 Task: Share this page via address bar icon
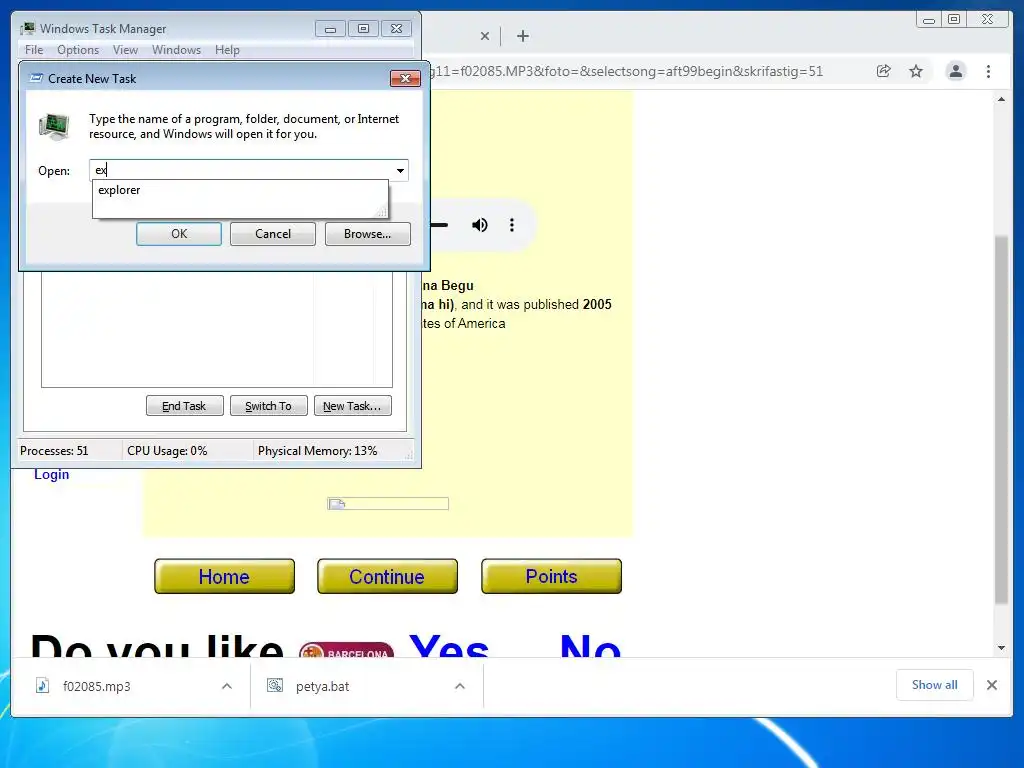click(x=884, y=71)
